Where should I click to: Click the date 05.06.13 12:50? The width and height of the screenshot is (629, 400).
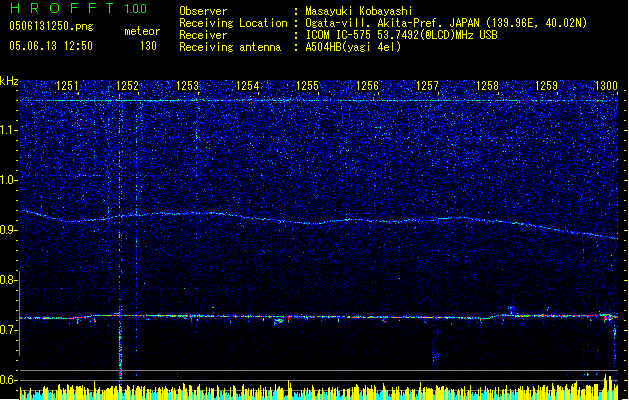[51, 46]
